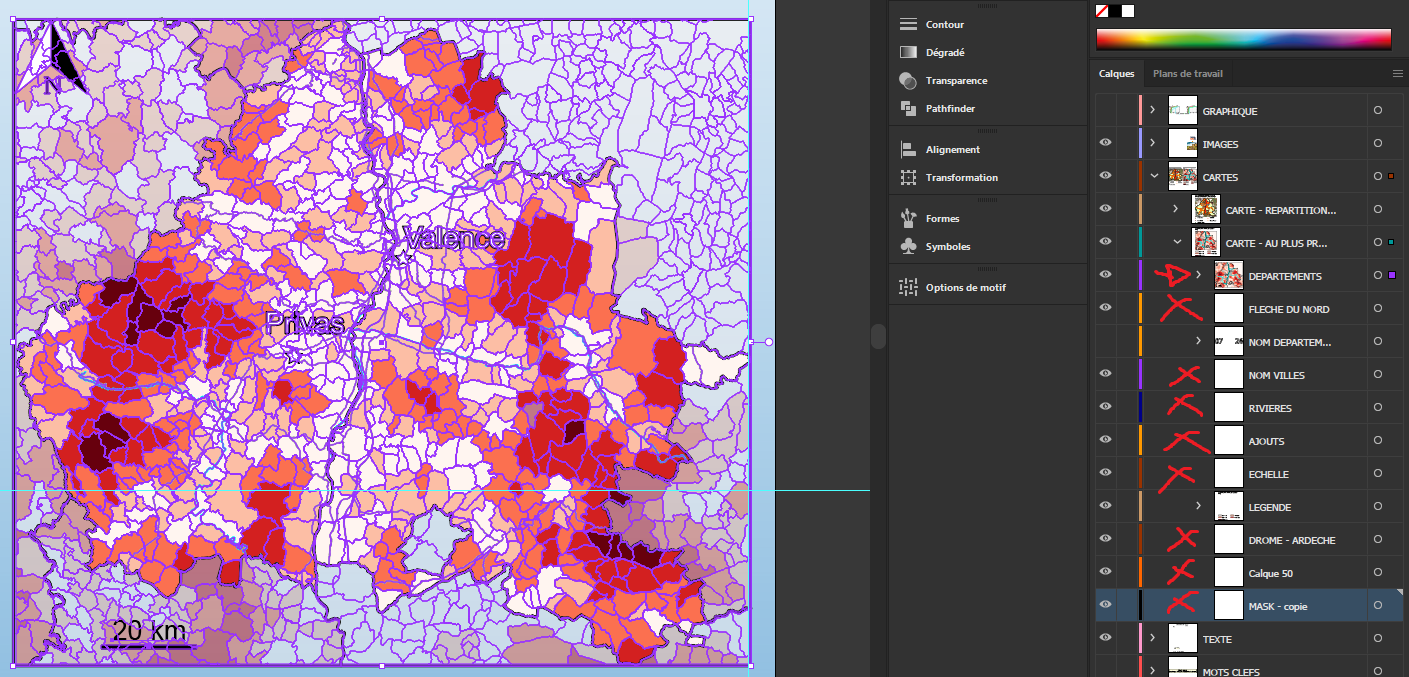Expand the LEGENDE sublayer
The image size is (1409, 677).
click(1199, 506)
